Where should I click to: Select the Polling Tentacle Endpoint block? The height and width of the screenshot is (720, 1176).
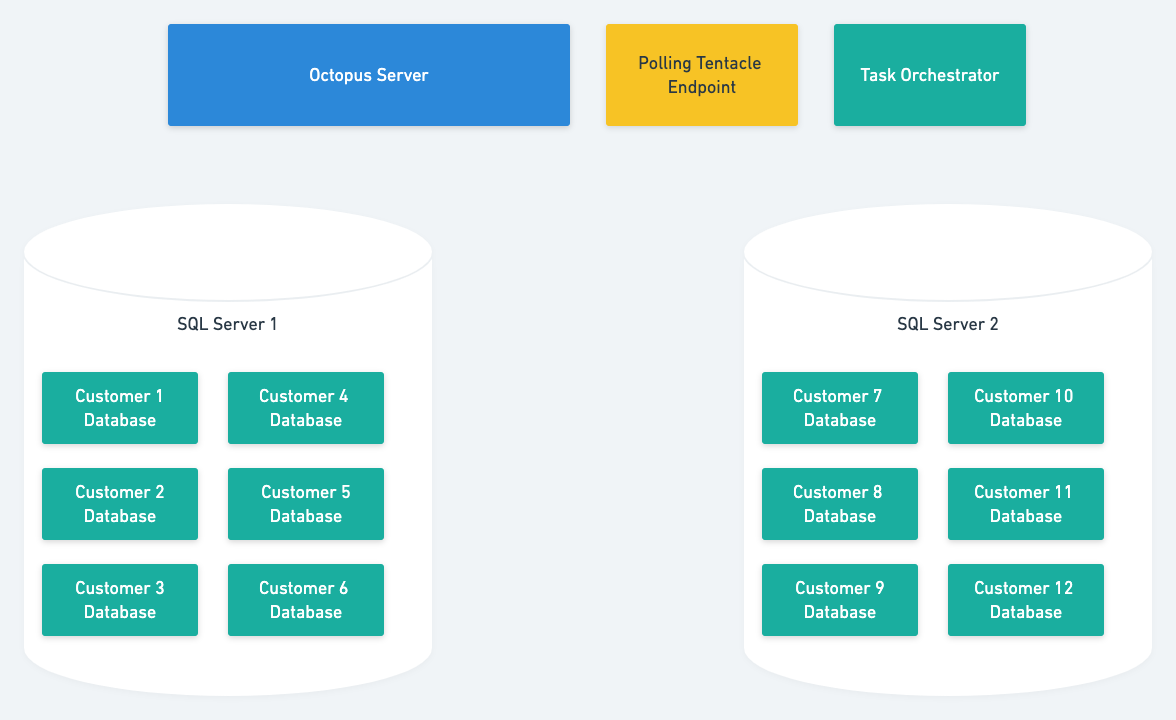coord(701,75)
